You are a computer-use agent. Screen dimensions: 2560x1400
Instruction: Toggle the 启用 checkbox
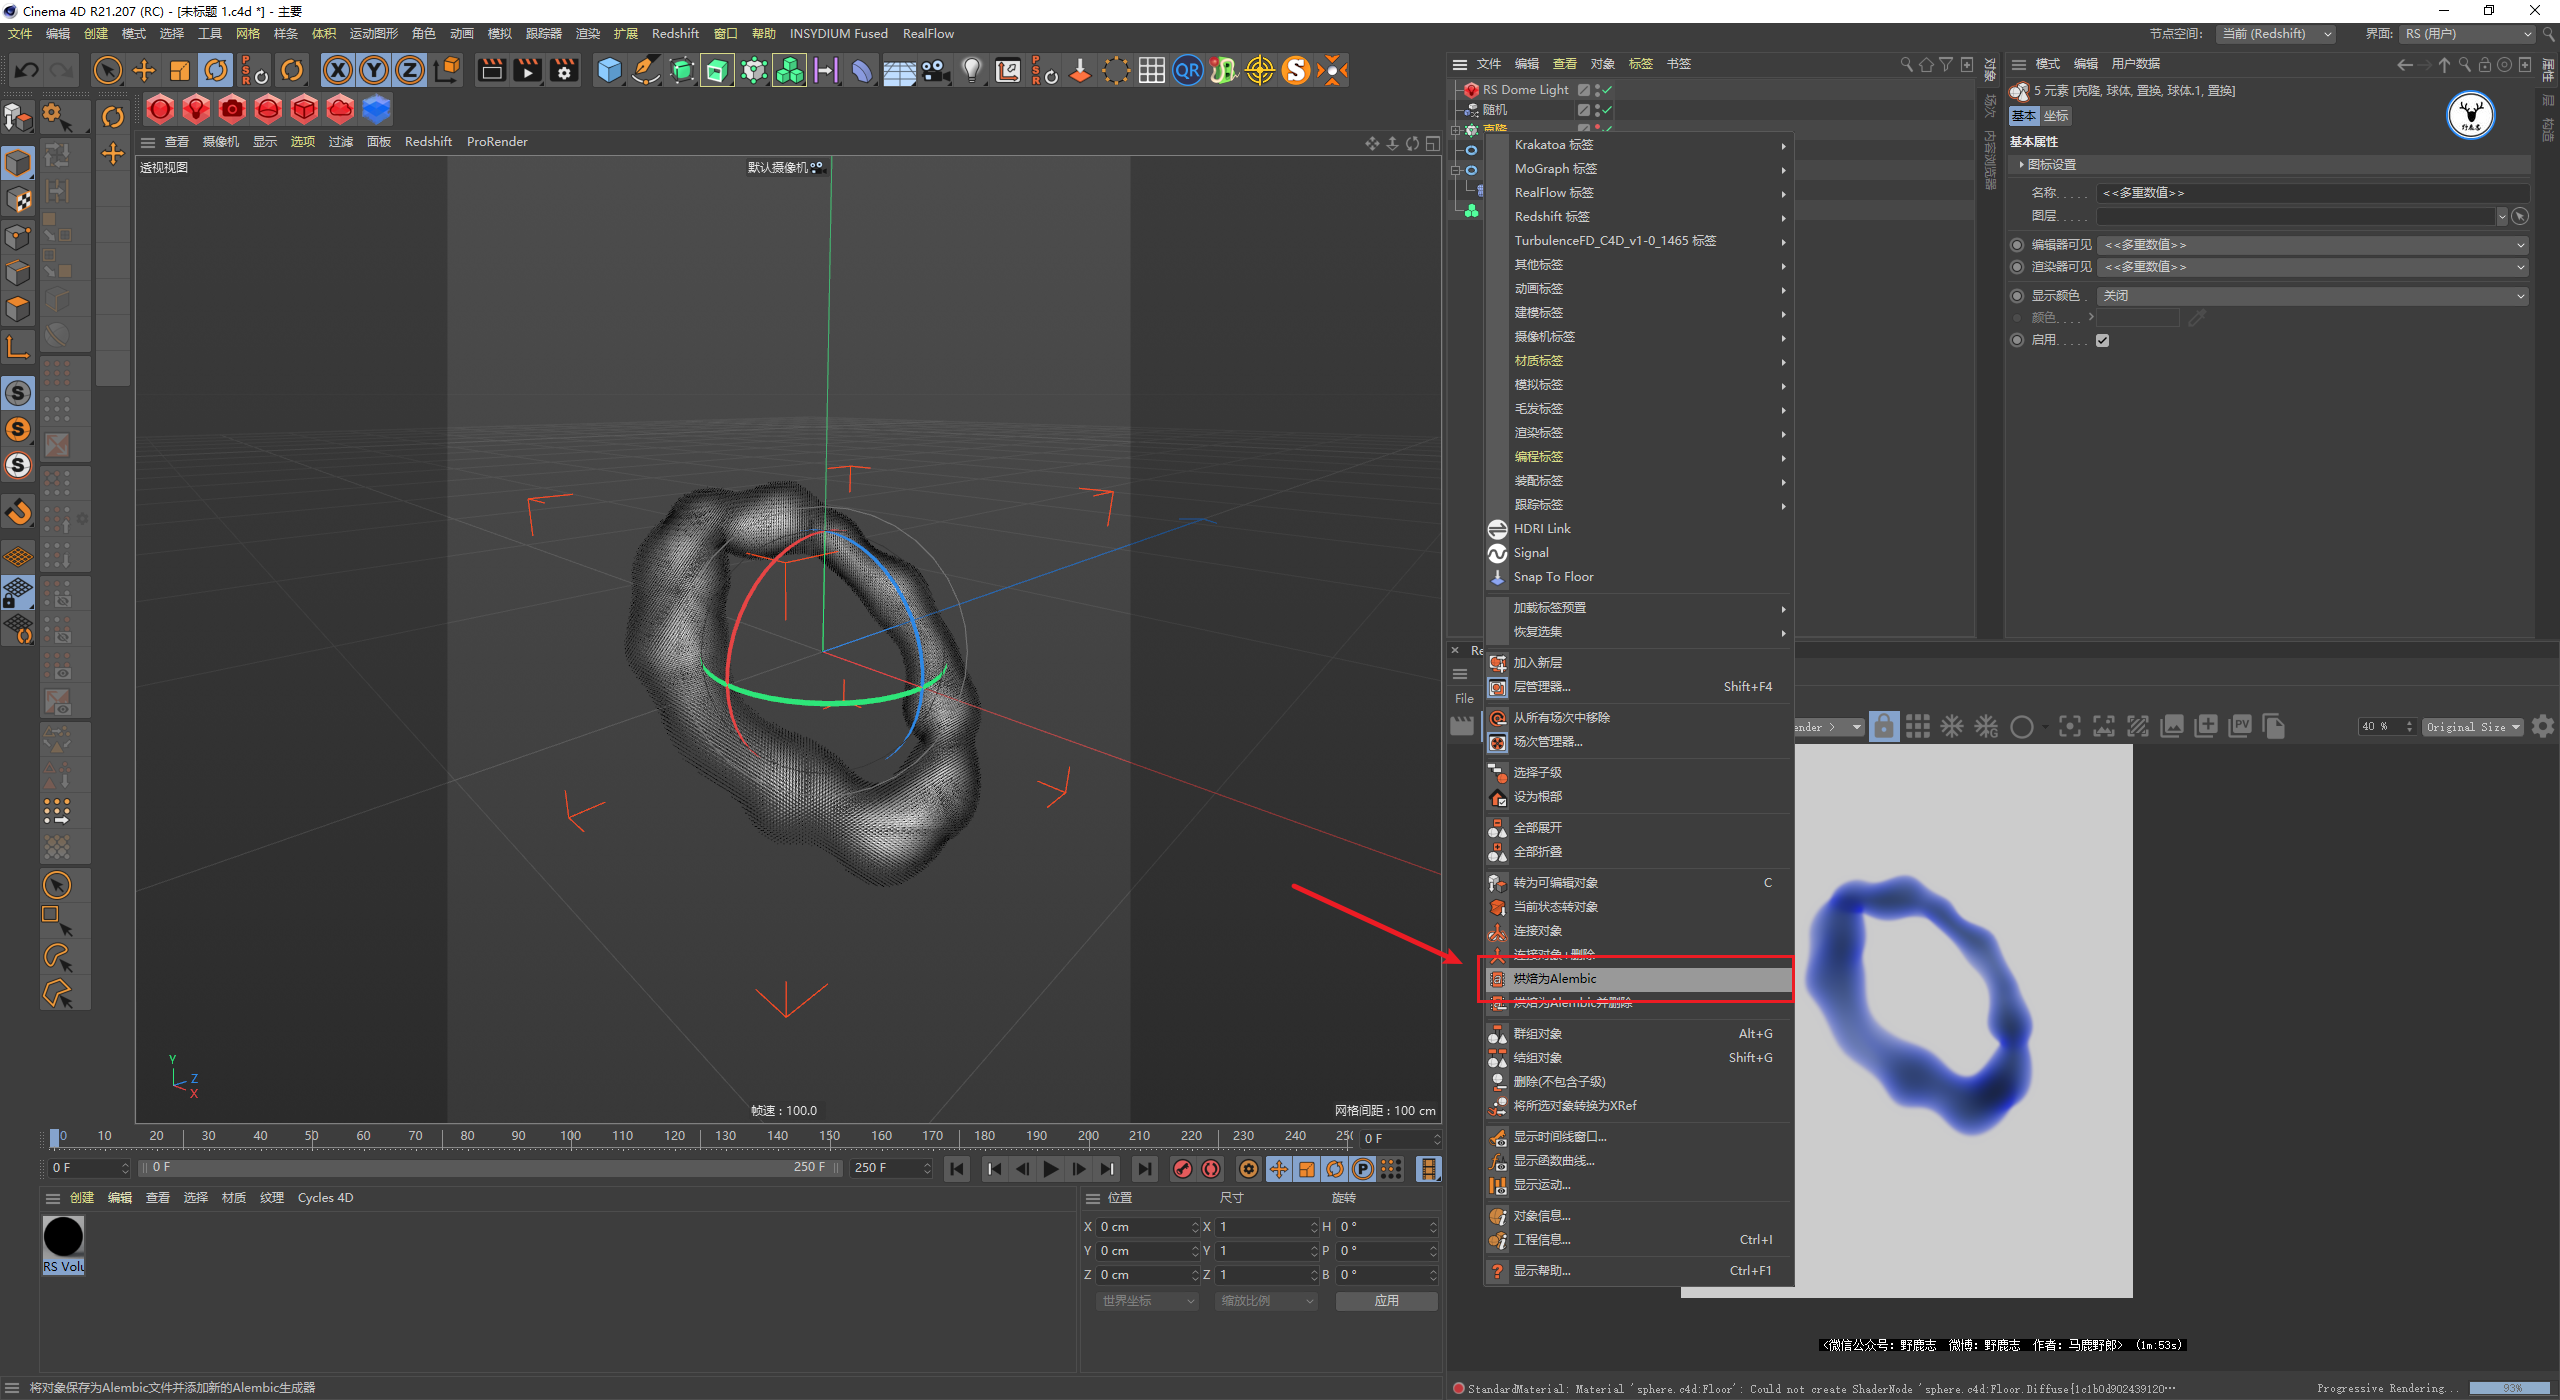(2102, 340)
